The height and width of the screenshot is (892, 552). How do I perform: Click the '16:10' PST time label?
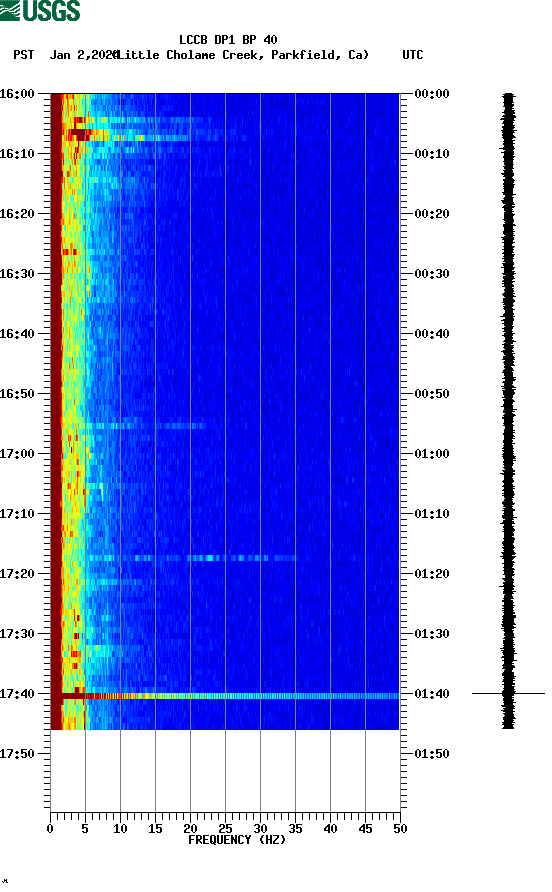click(x=17, y=154)
